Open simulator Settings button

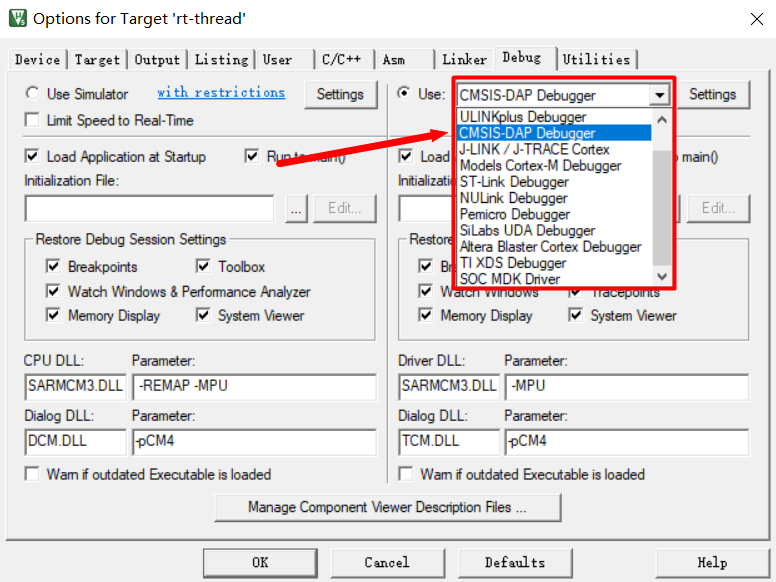coord(340,94)
